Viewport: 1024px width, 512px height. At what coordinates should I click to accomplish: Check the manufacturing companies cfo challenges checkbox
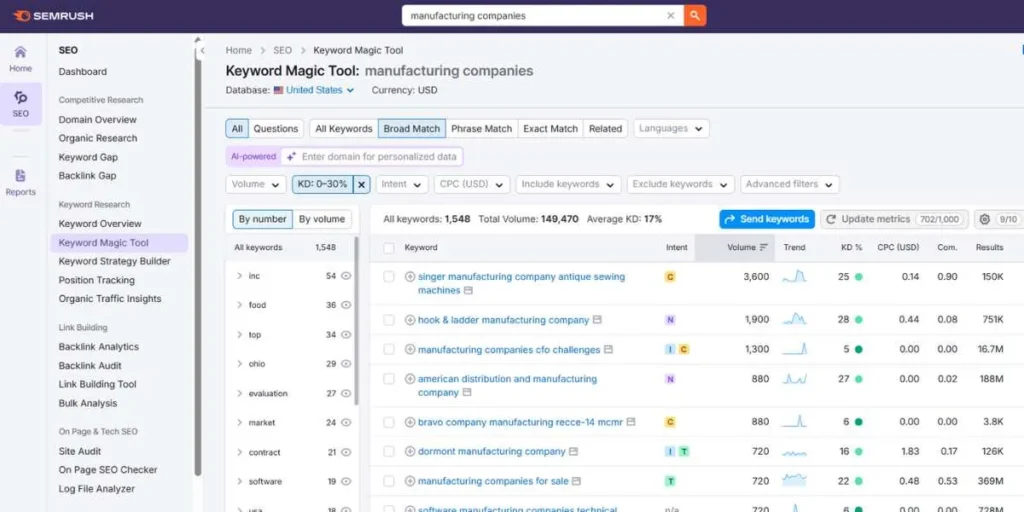(x=389, y=349)
